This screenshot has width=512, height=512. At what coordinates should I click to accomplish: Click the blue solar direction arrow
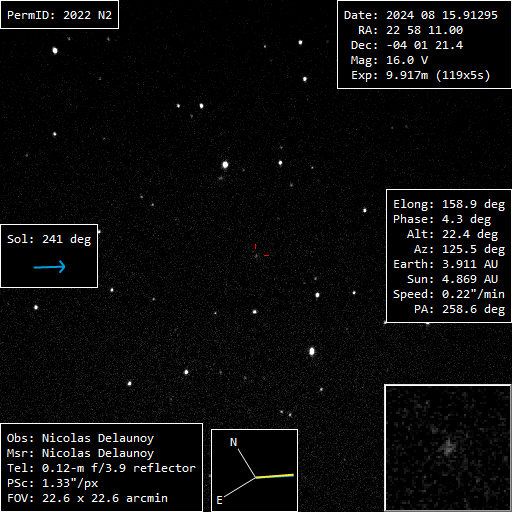click(50, 267)
